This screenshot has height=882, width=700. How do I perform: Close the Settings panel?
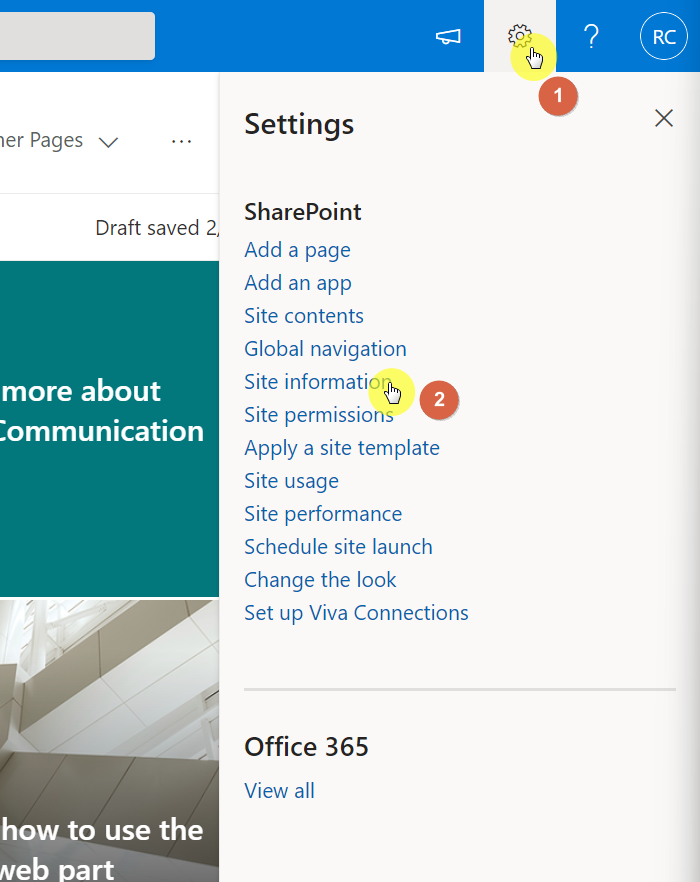tap(664, 118)
